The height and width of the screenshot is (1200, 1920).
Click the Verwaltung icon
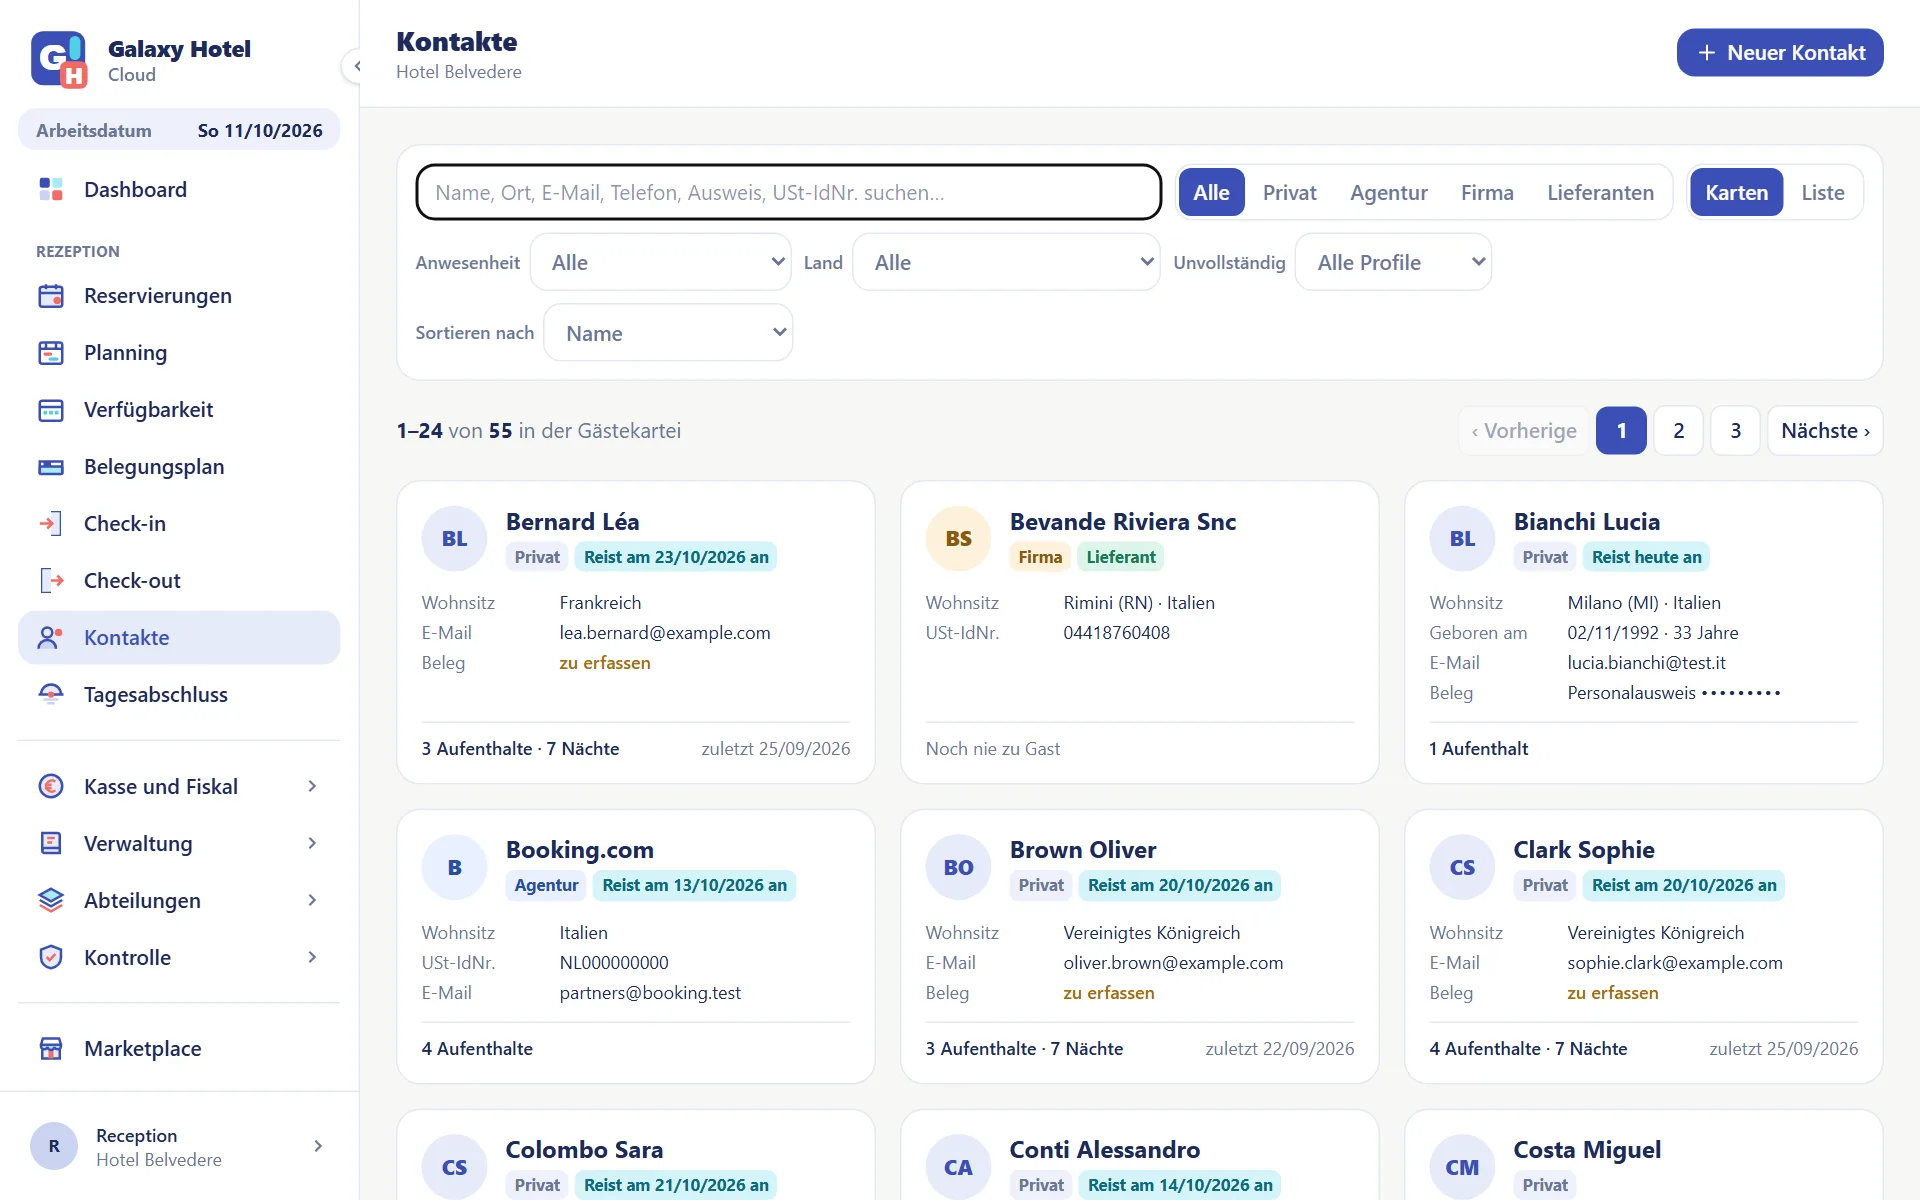point(51,844)
